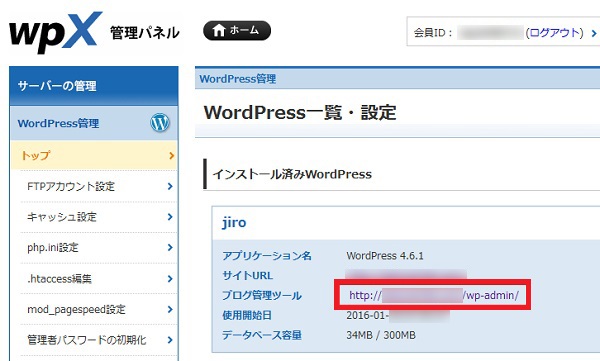Click chevron beside FTPアカウント設定
600x361 pixels.
(170, 186)
